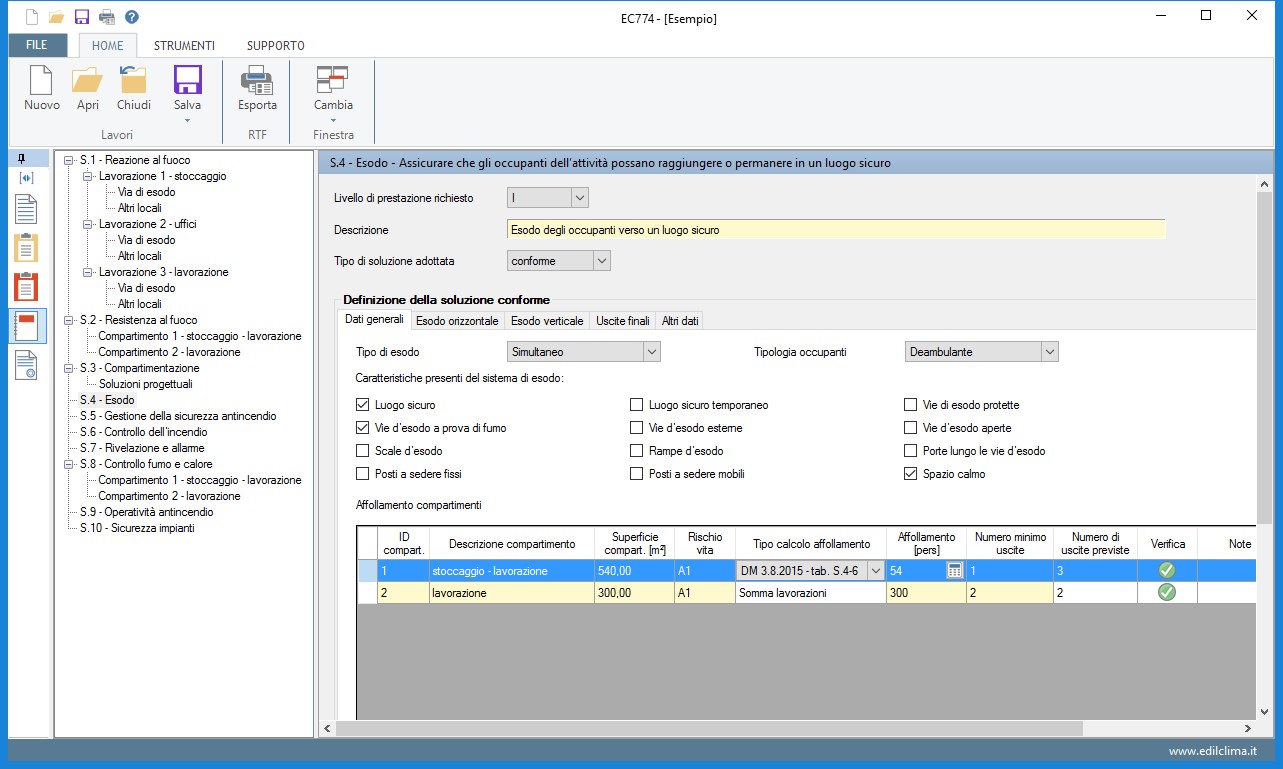Click the 300,00 superficie cell

[x=635, y=593]
